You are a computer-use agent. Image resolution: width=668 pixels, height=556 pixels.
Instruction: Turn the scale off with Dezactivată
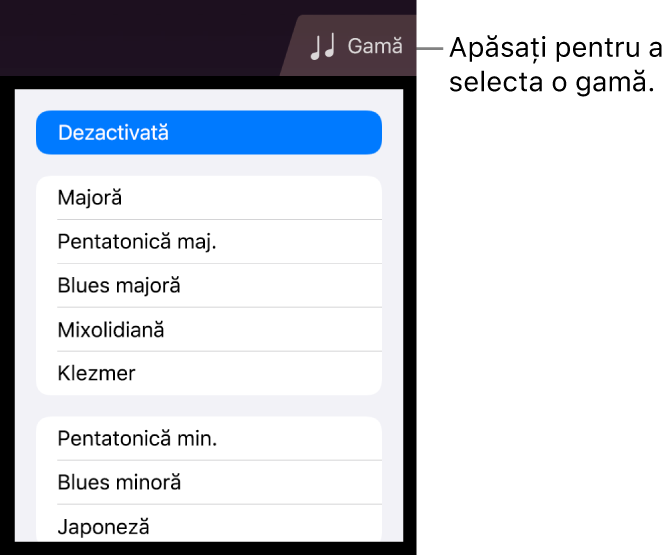(x=208, y=132)
